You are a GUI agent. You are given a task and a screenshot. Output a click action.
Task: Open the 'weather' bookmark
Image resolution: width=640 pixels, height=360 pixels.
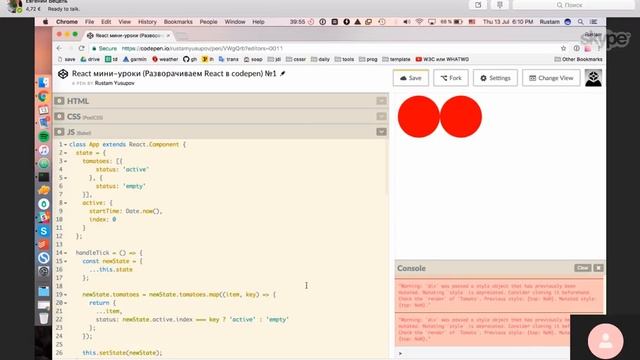point(165,59)
